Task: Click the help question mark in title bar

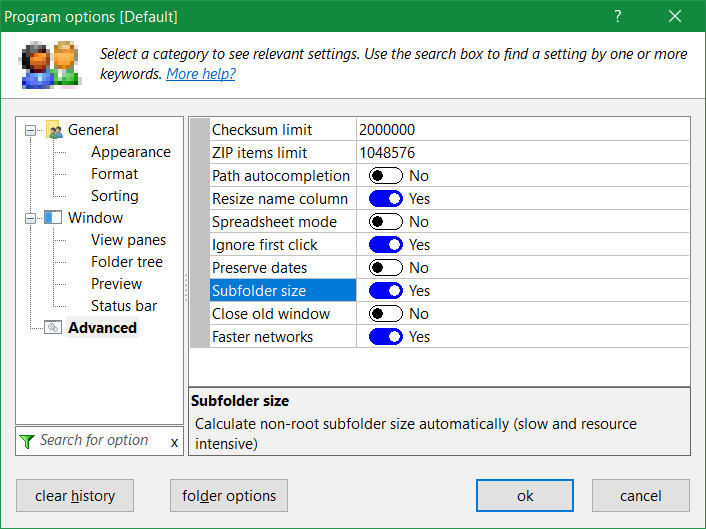Action: tap(618, 16)
